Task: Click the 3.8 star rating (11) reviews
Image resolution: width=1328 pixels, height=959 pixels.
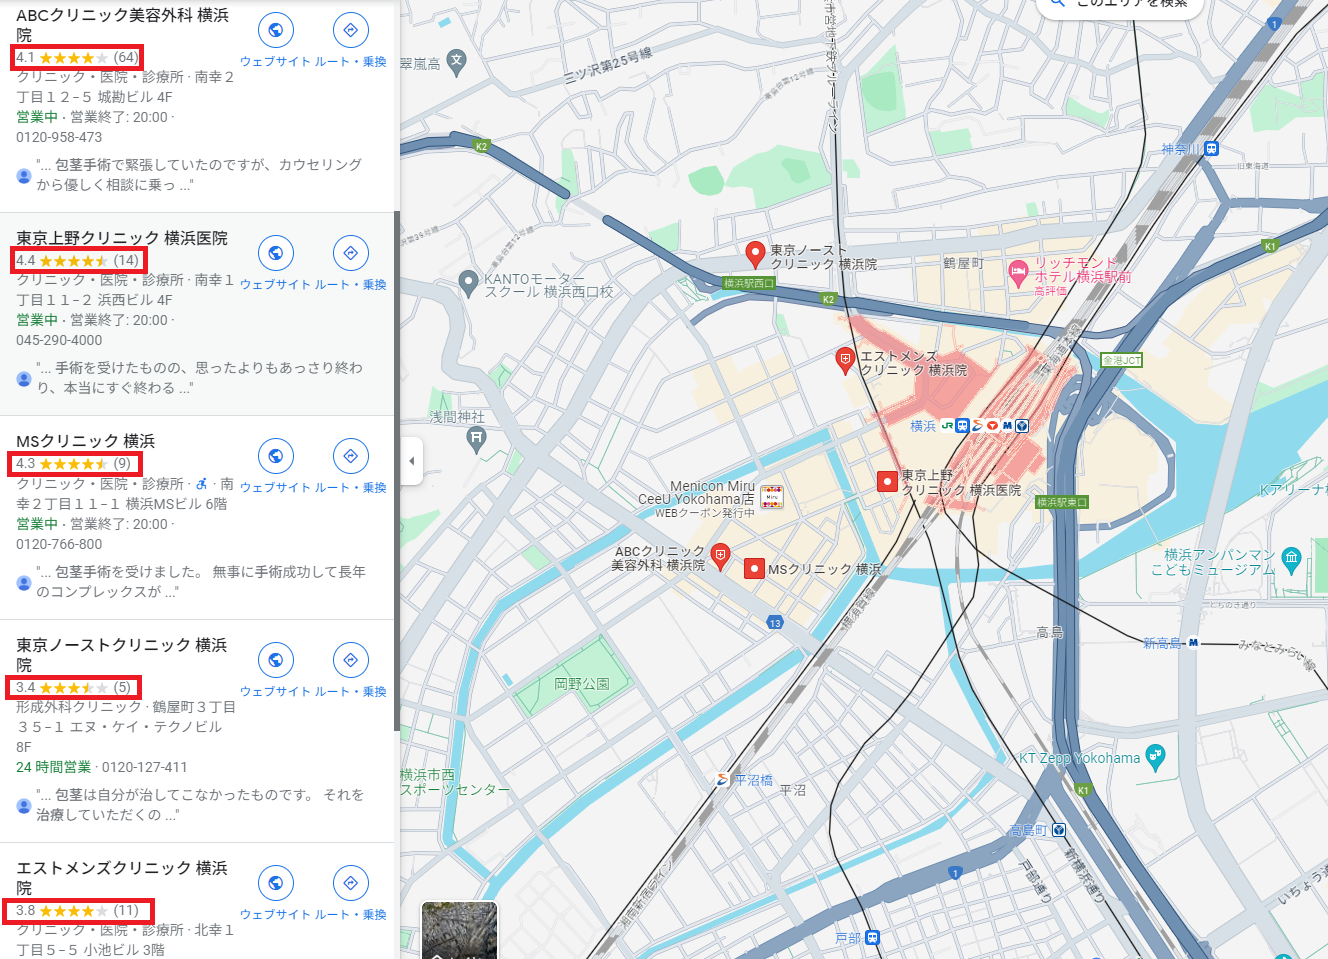Action: coord(78,910)
